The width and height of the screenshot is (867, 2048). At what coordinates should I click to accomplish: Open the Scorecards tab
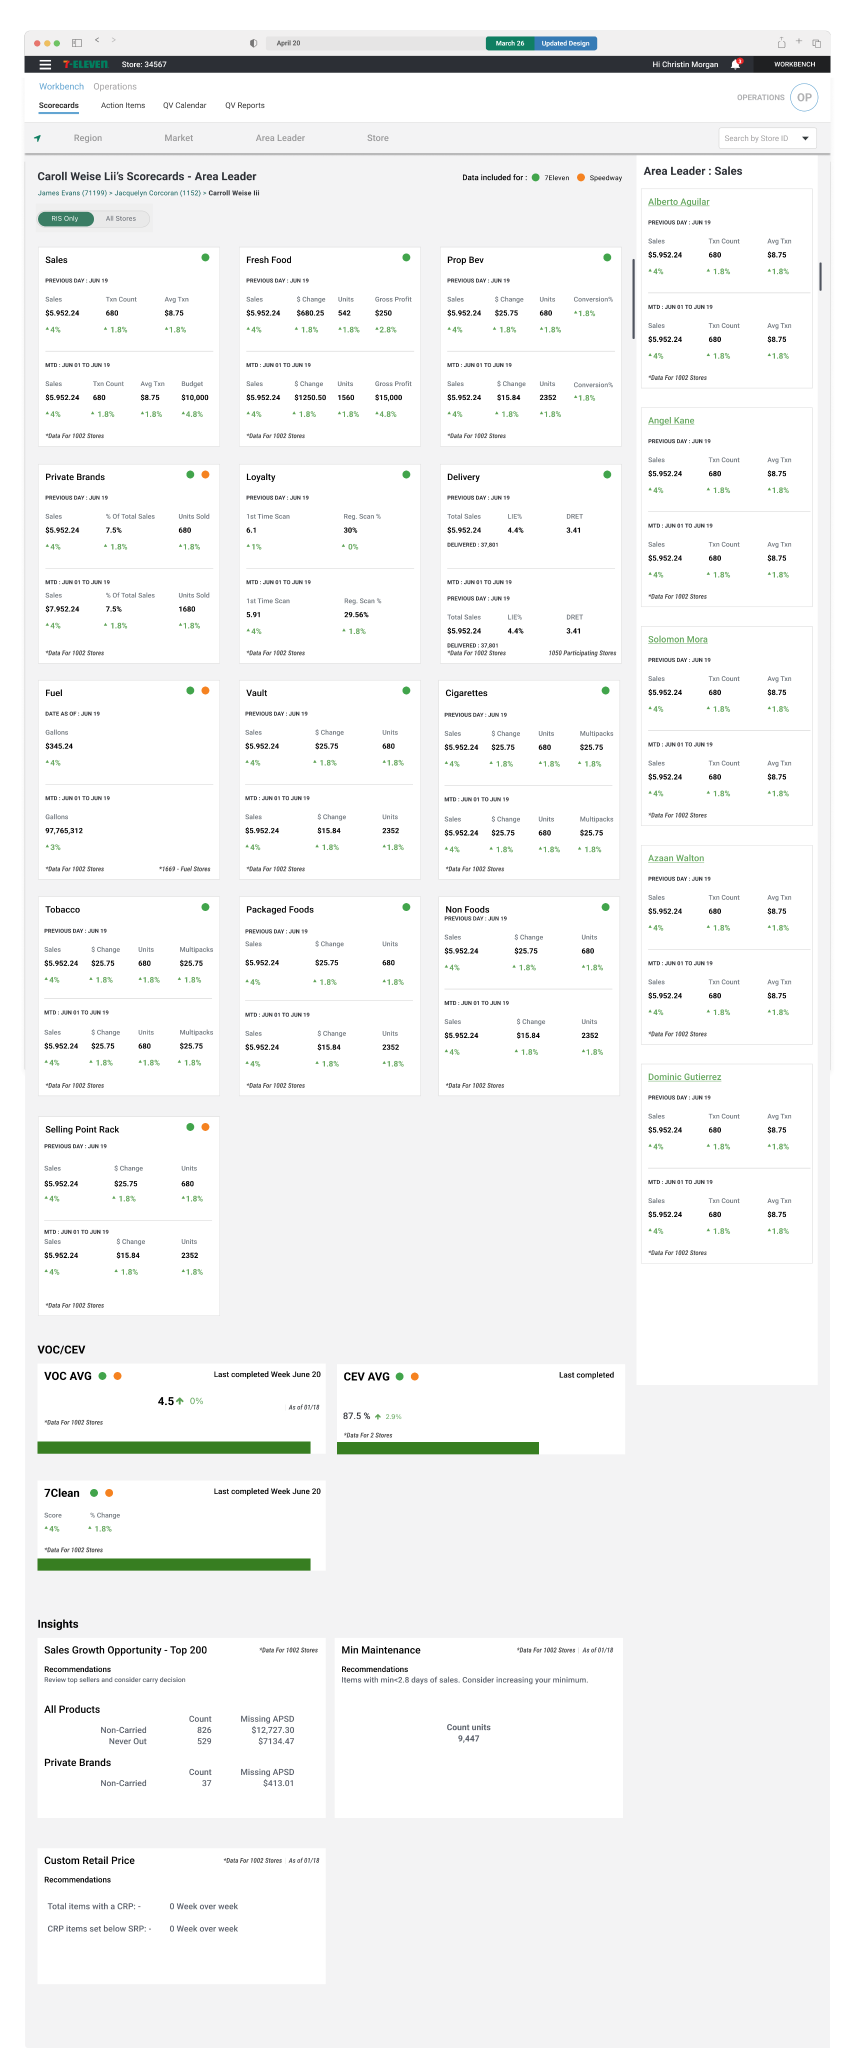pos(59,105)
